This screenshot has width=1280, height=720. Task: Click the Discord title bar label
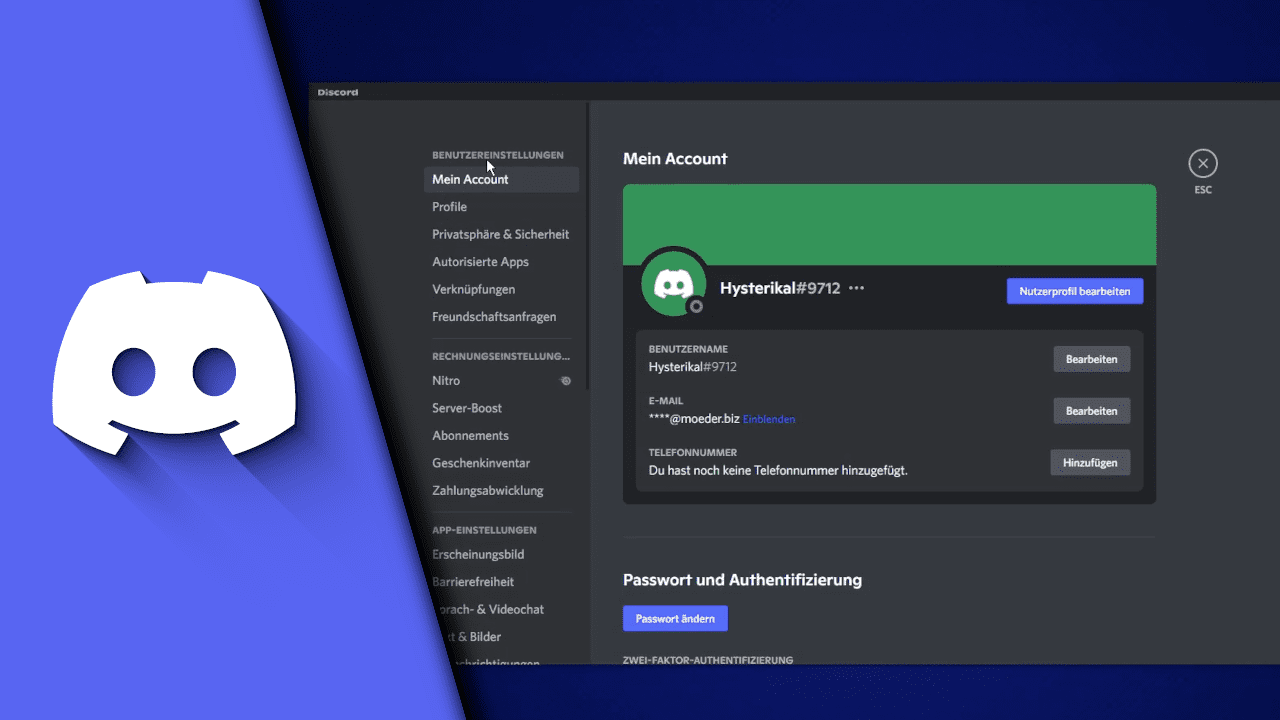point(338,93)
